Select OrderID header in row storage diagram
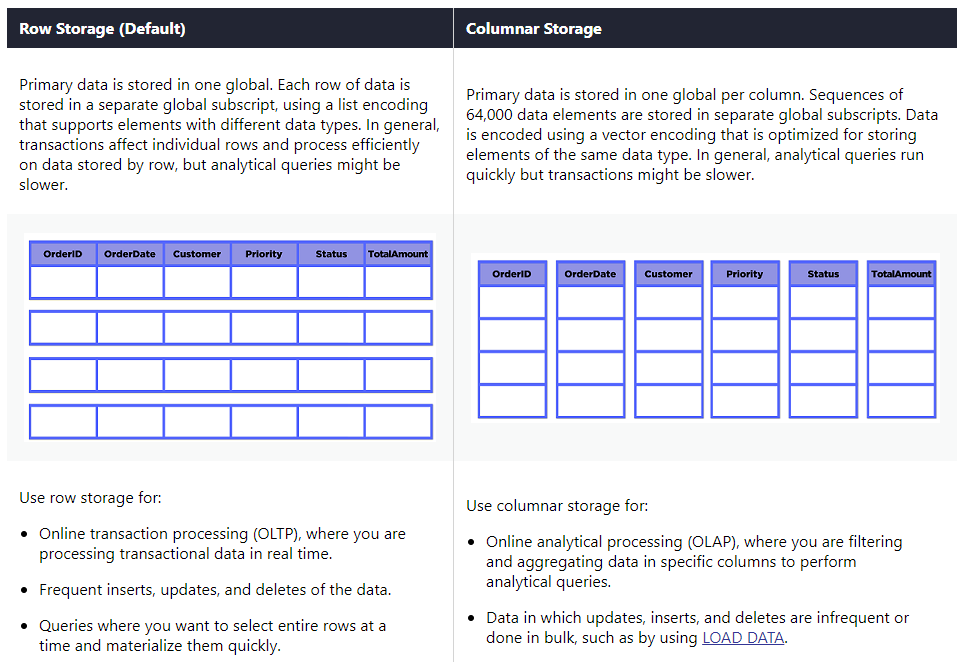This screenshot has width=967, height=662. pyautogui.click(x=63, y=254)
